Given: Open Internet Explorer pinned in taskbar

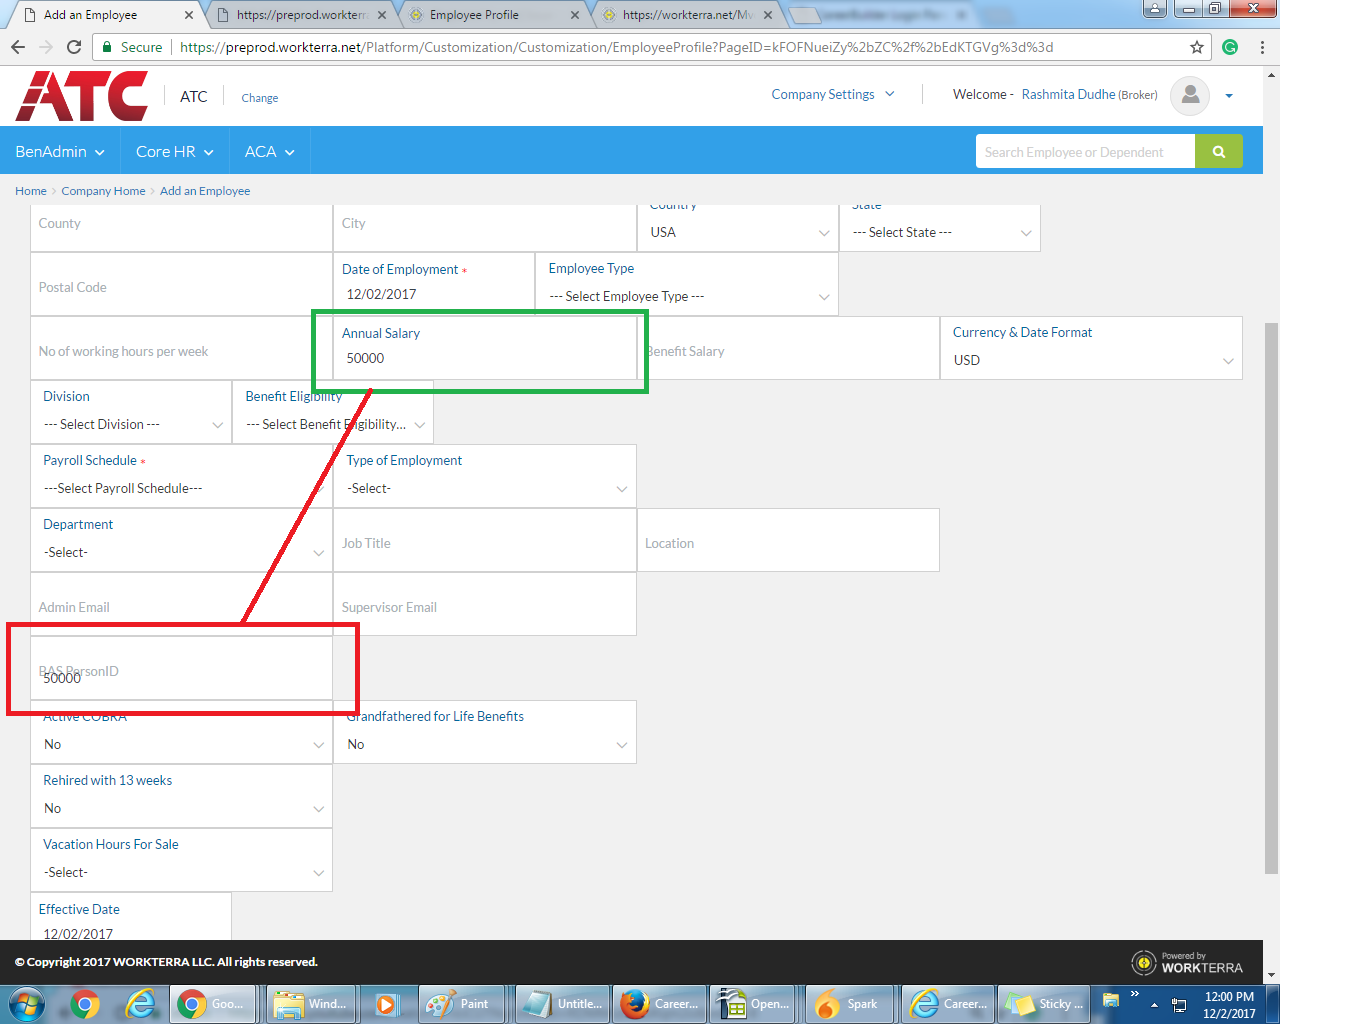Looking at the screenshot, I should pos(140,1004).
